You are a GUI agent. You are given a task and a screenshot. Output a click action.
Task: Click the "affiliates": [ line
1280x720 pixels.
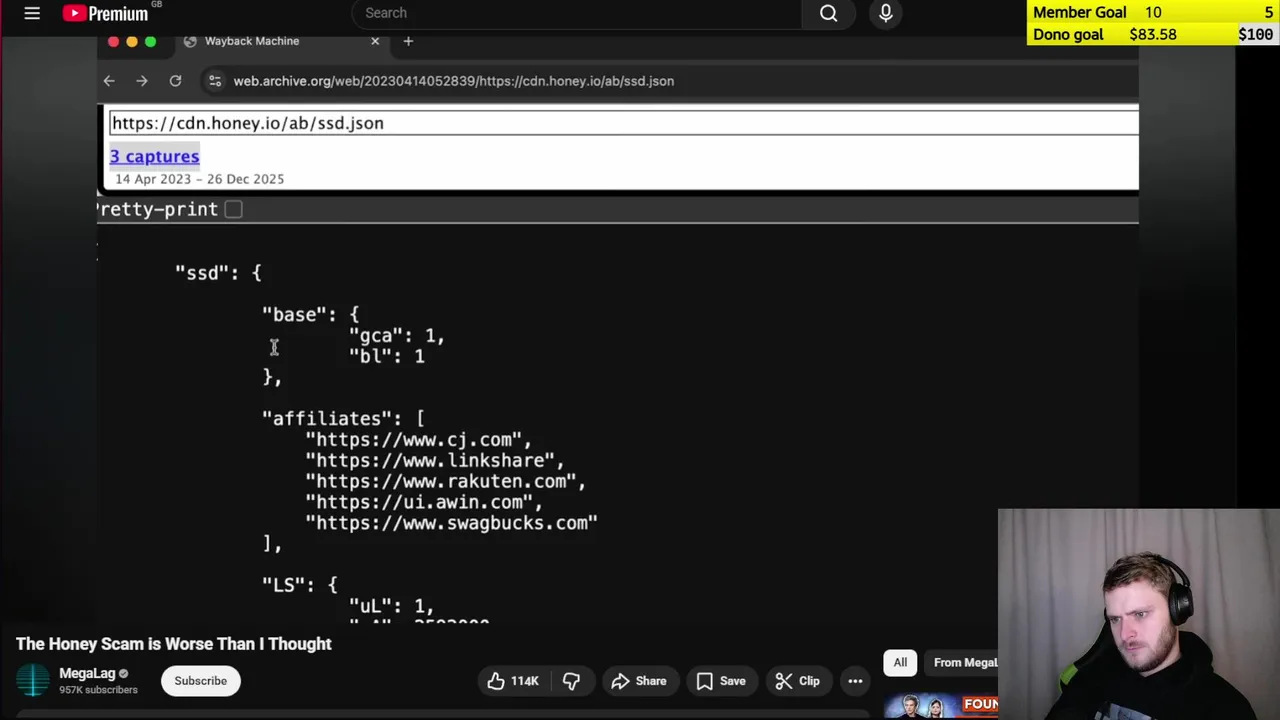(x=343, y=419)
